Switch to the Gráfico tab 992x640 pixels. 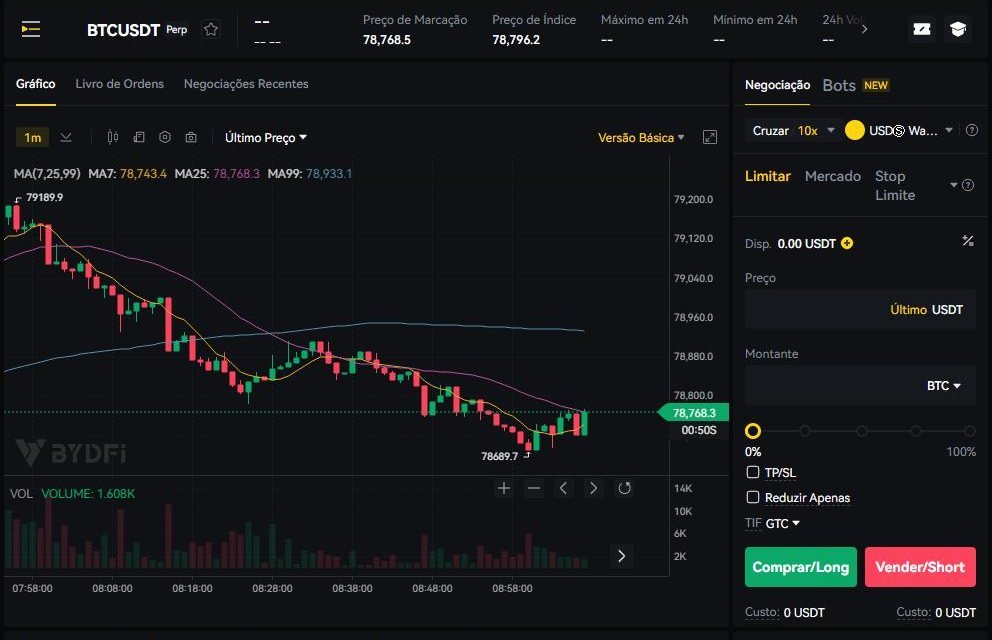35,84
